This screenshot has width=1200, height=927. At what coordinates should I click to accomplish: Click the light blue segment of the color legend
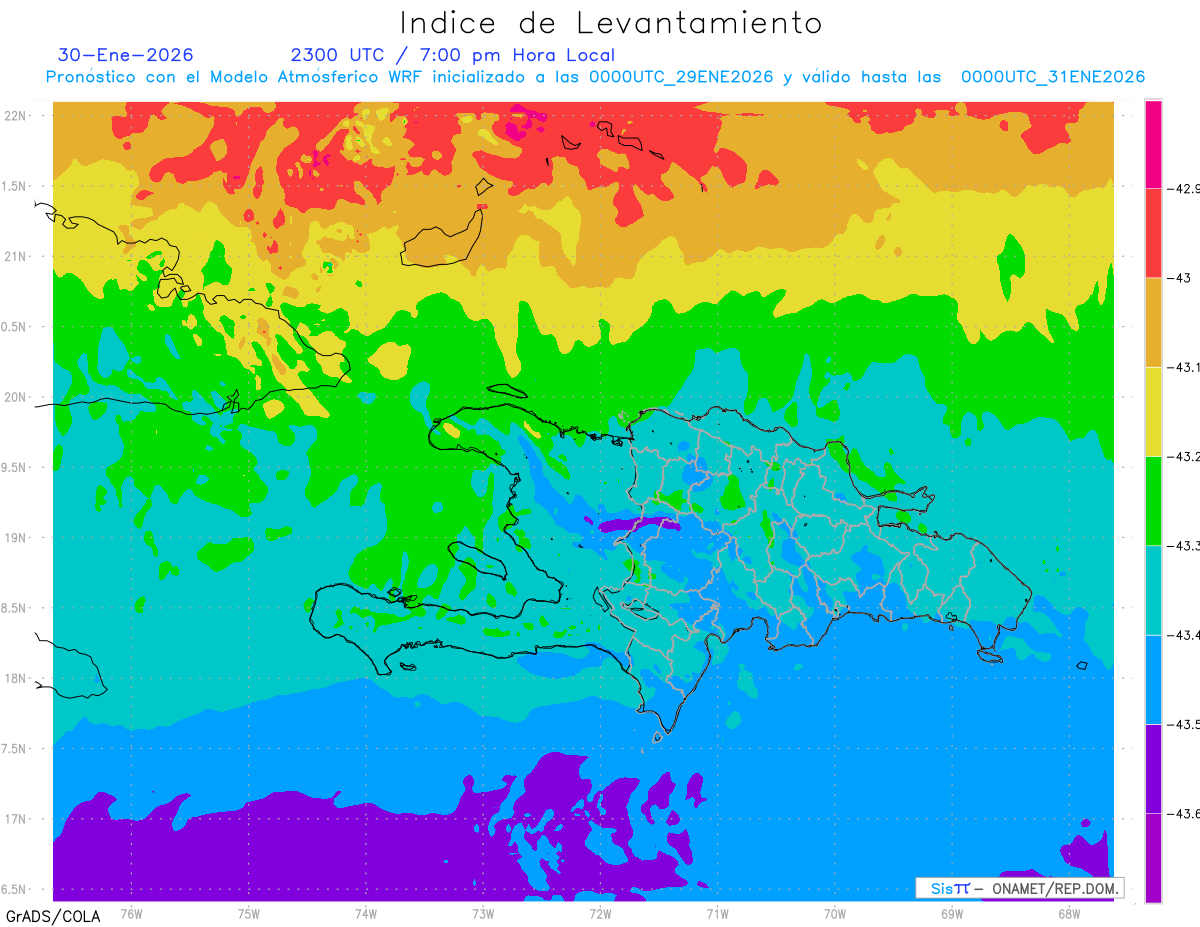coord(1153,679)
